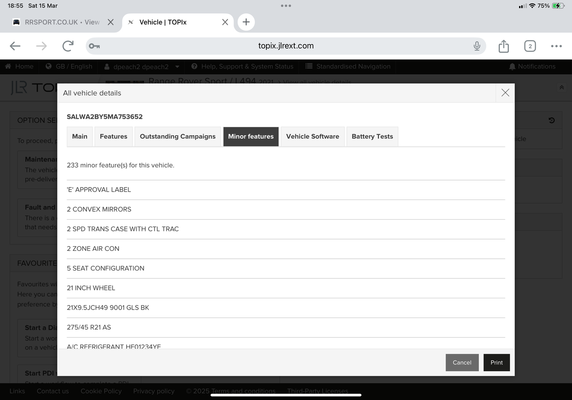
Task: Open the Outstanding Campaigns tab
Action: (x=178, y=136)
